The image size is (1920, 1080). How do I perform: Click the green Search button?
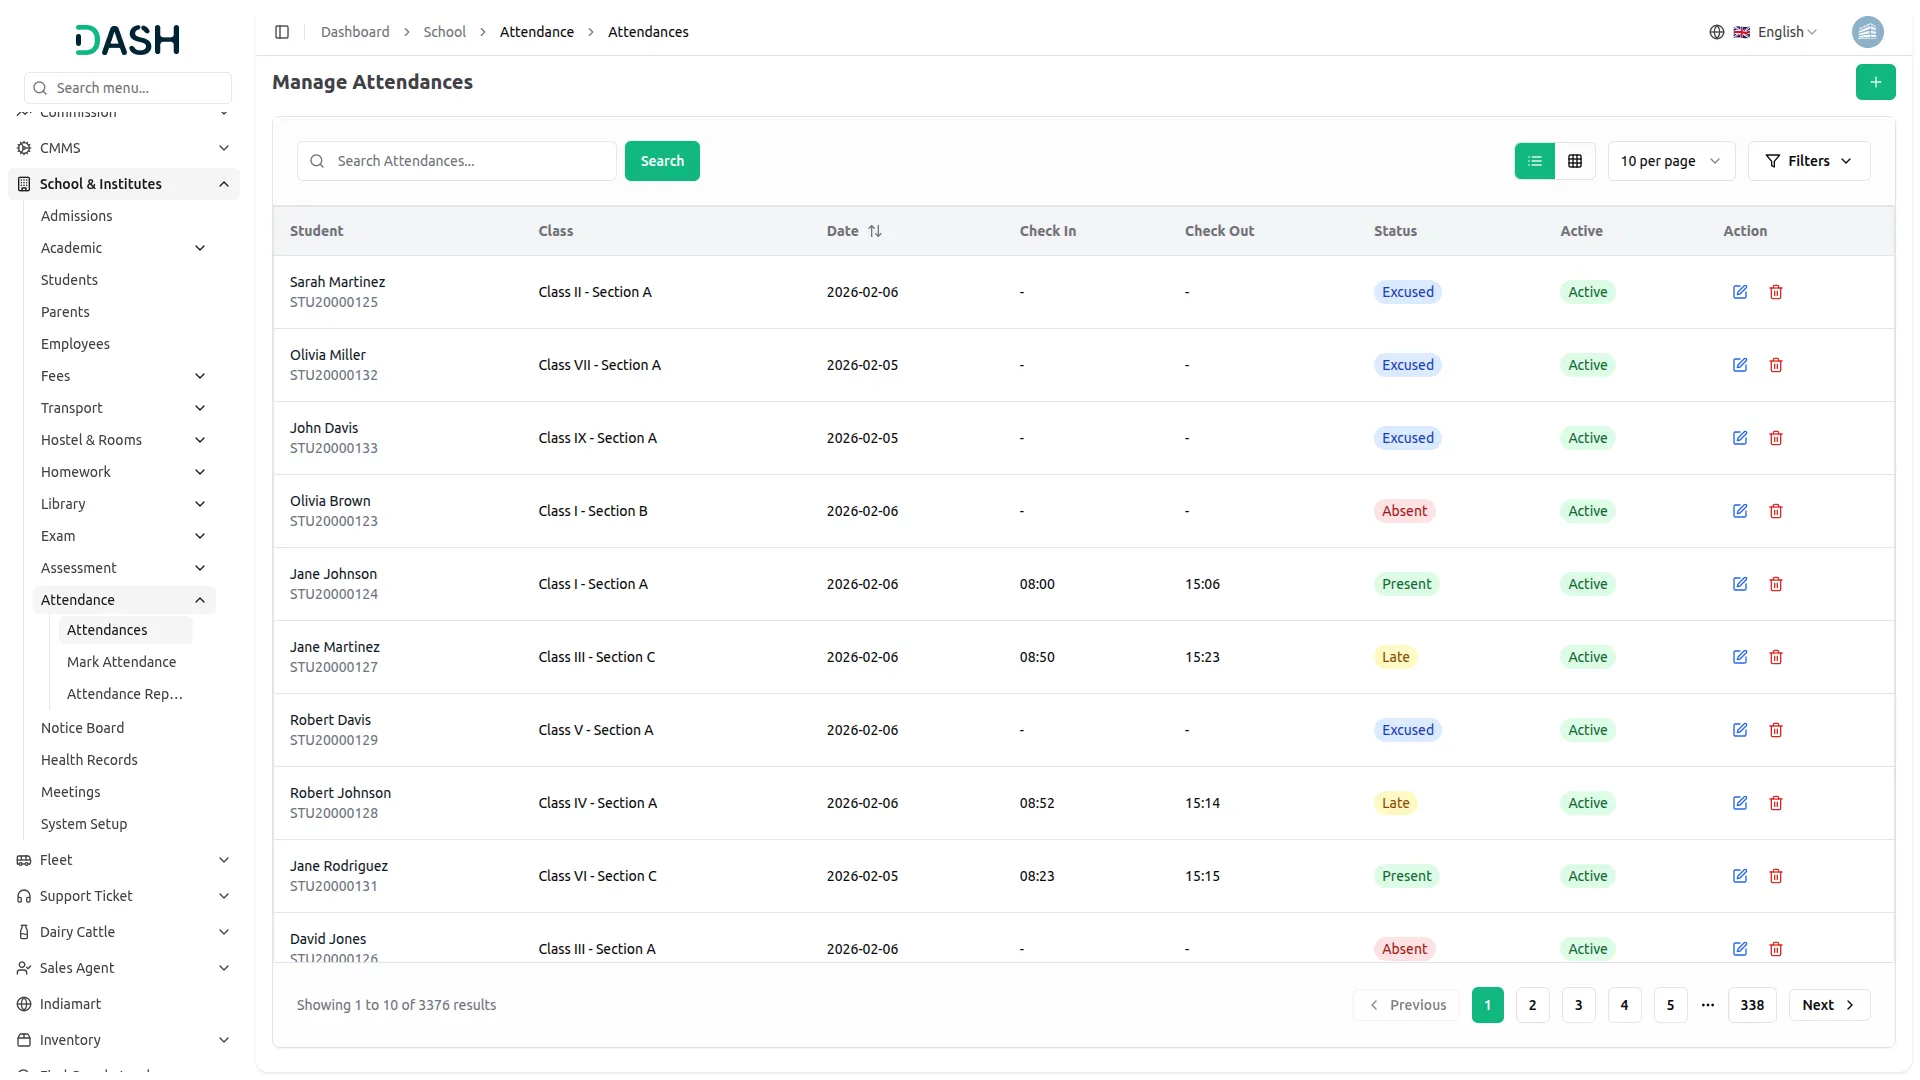click(662, 161)
